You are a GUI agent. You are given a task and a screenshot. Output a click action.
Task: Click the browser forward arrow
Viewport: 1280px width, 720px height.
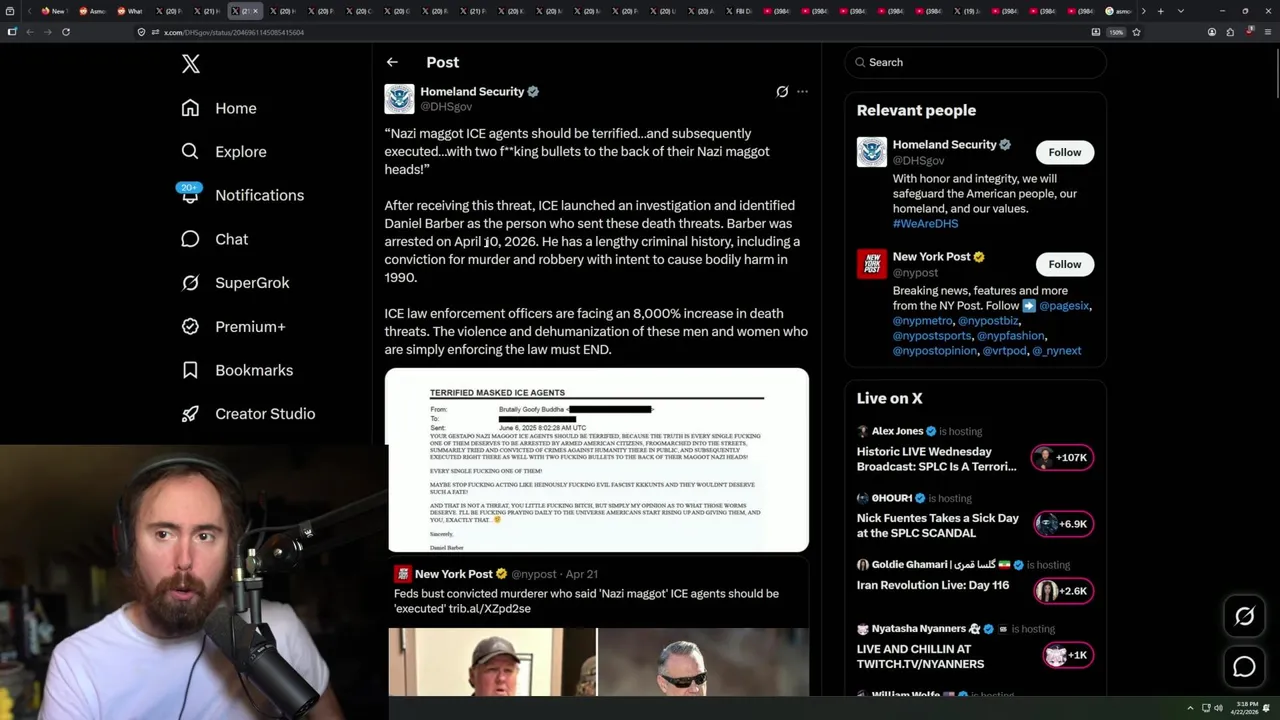click(x=47, y=32)
